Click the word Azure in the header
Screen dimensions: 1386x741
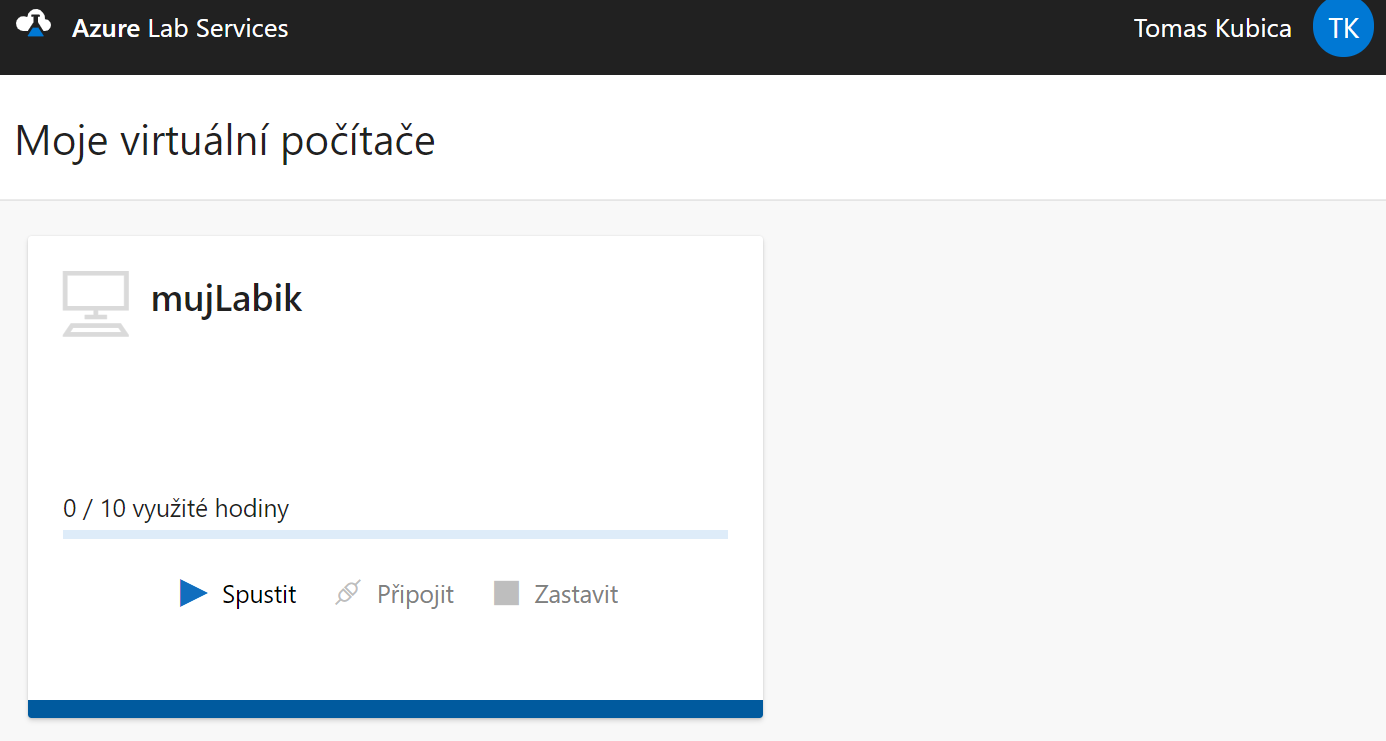click(106, 28)
